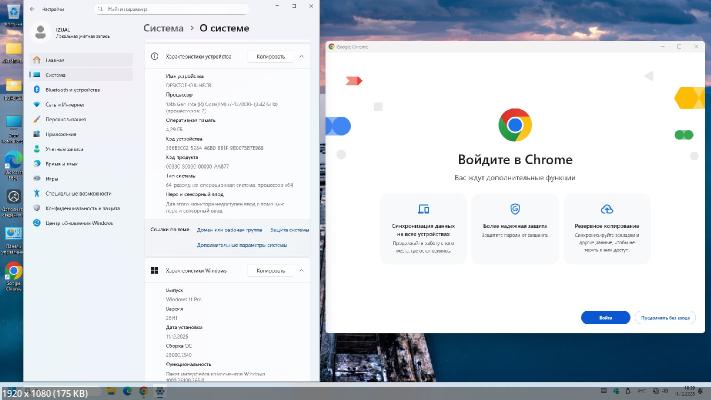Copy device specifications with Копировать button
This screenshot has height=400, width=711.
click(x=271, y=57)
